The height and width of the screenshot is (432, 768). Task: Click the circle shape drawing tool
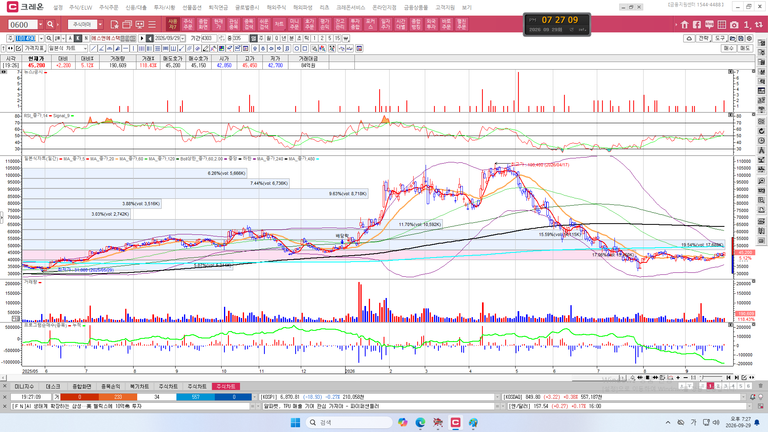pyautogui.click(x=296, y=48)
